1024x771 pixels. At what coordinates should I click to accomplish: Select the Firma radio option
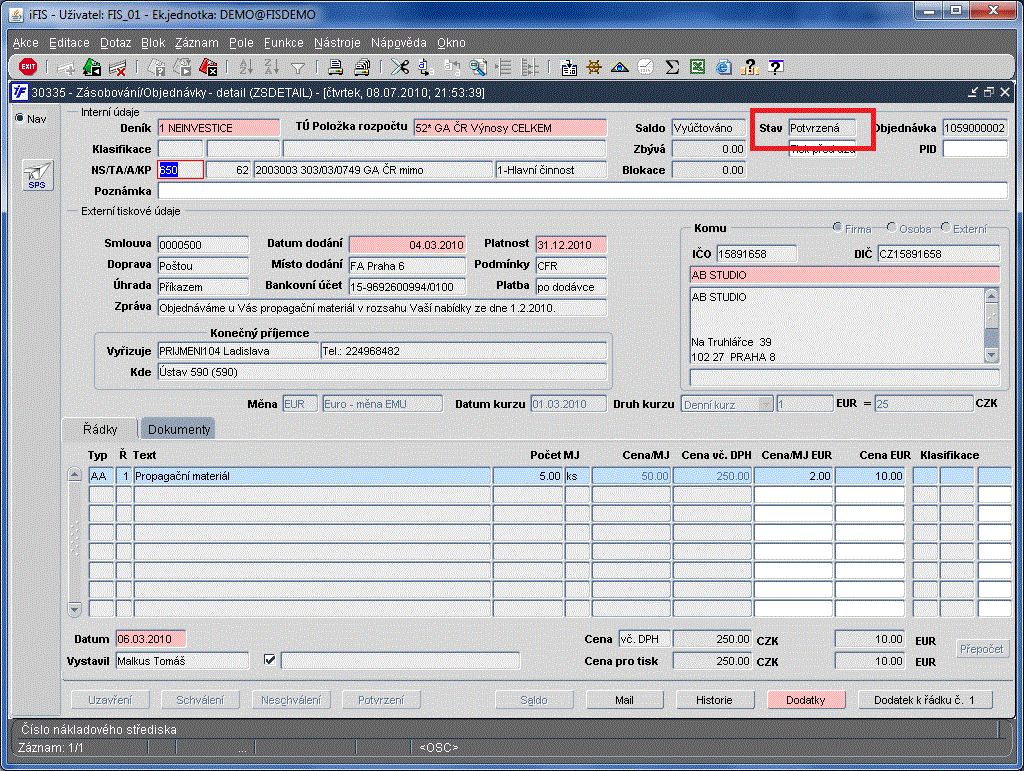click(x=837, y=228)
